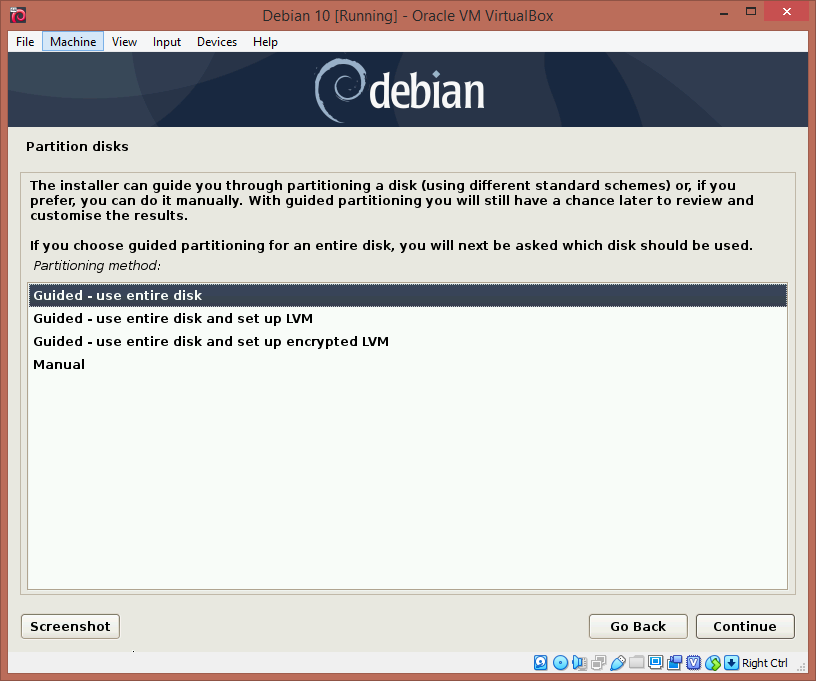Click the shared folders status icon

(636, 662)
